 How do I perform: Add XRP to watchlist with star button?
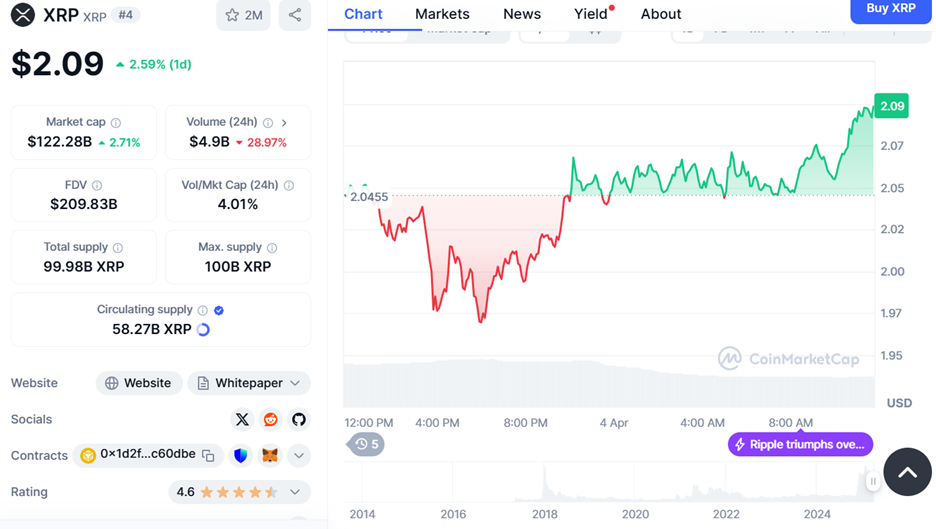click(x=244, y=15)
